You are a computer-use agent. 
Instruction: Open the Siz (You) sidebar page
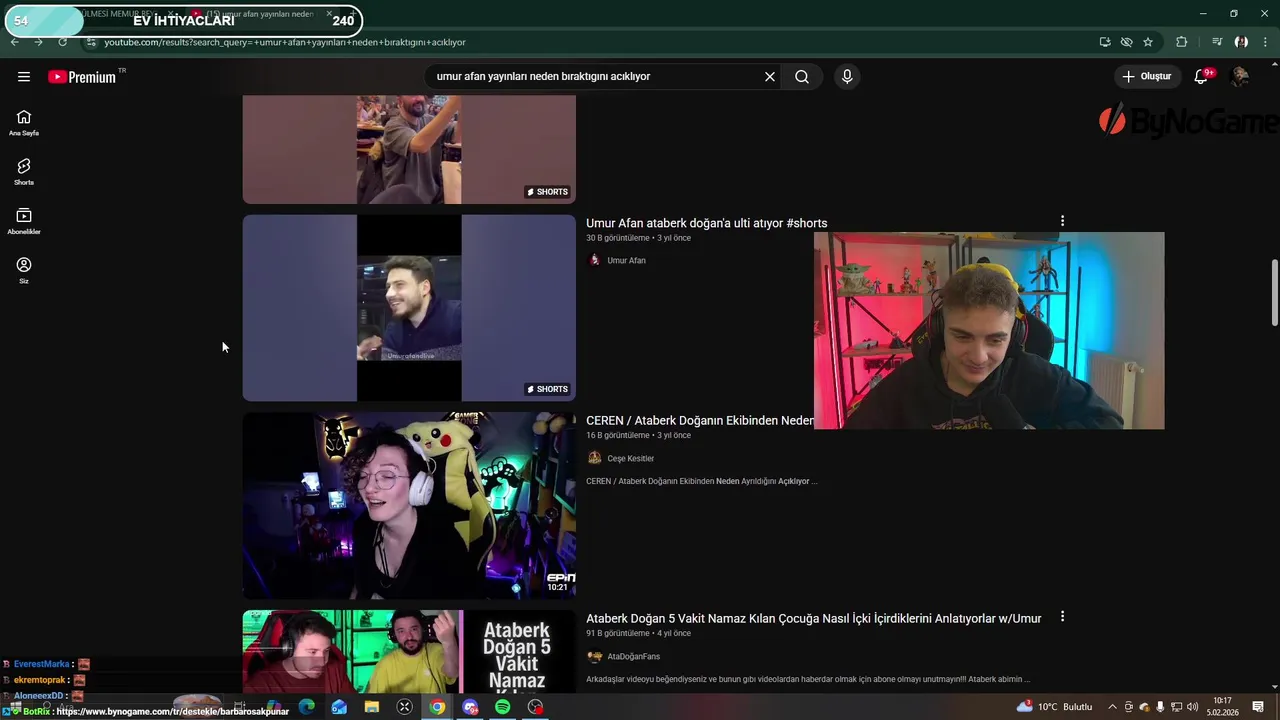[24, 270]
